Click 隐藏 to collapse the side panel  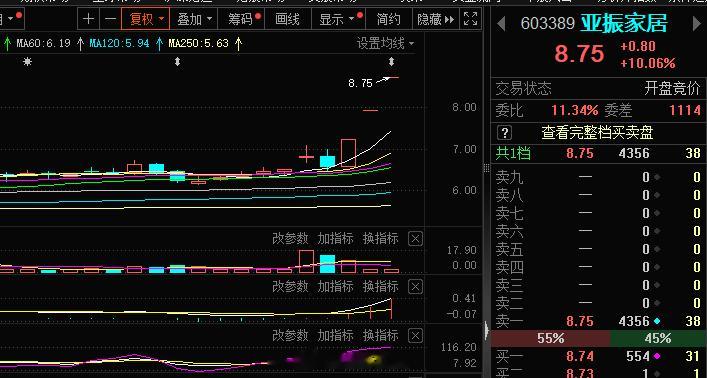click(436, 19)
